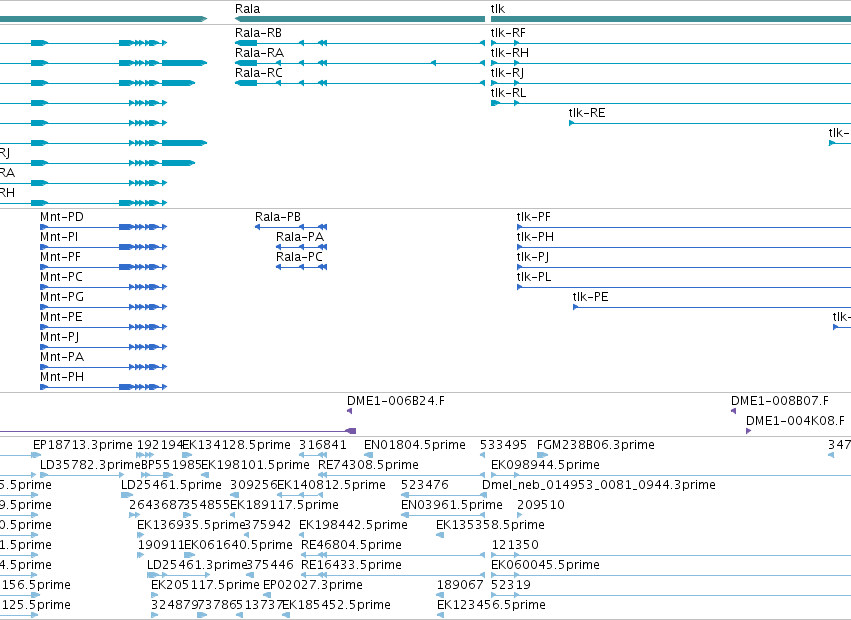Click the tlk-PL protein label
Viewport: 851px width, 620px height.
pos(534,277)
